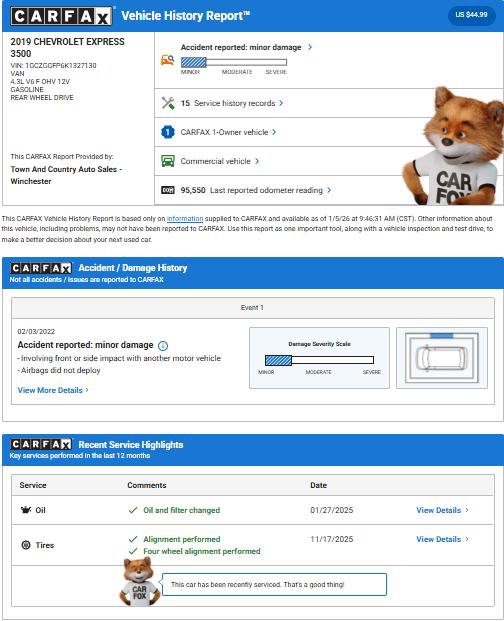The image size is (504, 621).
Task: Click the accident car icon with magnifier
Action: 167,60
